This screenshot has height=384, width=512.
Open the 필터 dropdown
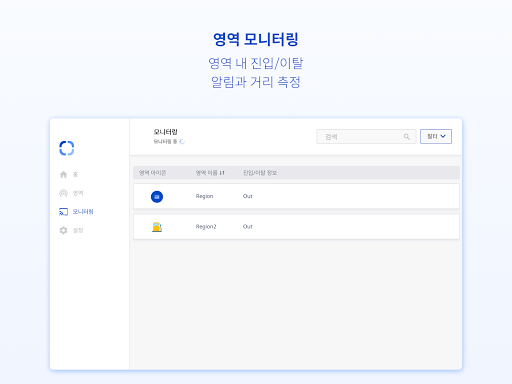pyautogui.click(x=436, y=136)
